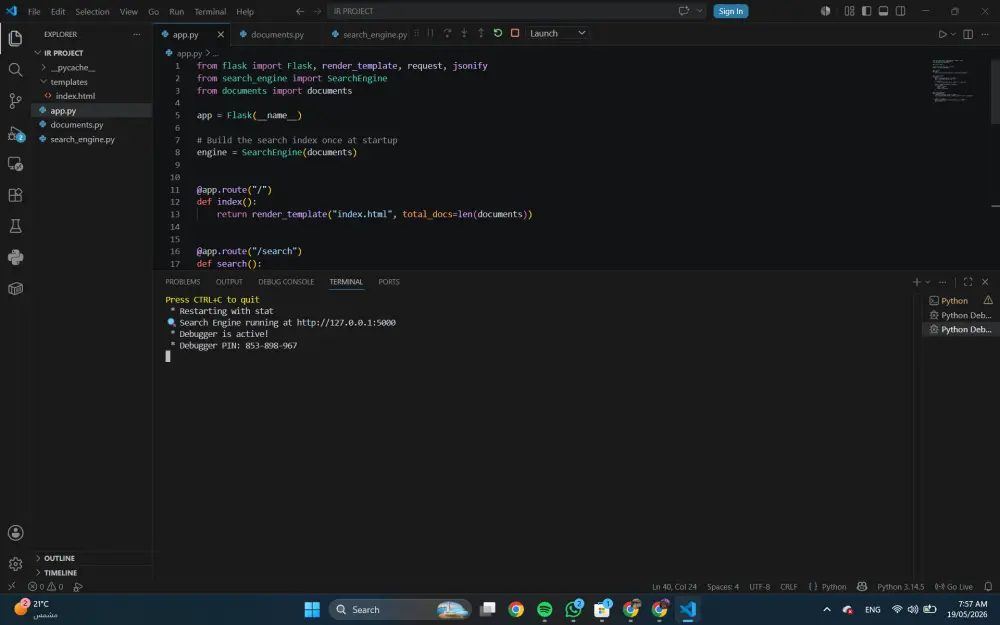Viewport: 1000px width, 625px height.
Task: Toggle the bottom panel visibility
Action: [883, 11]
